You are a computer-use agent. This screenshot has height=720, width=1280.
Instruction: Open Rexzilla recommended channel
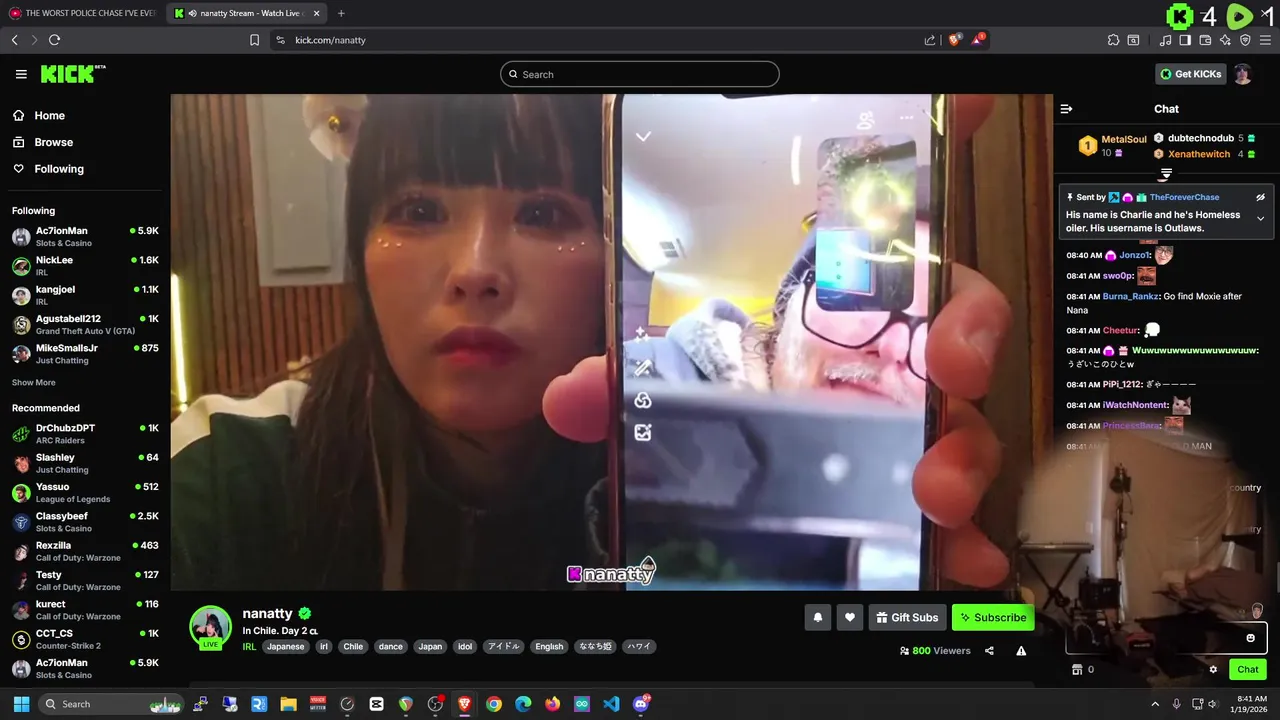85,551
